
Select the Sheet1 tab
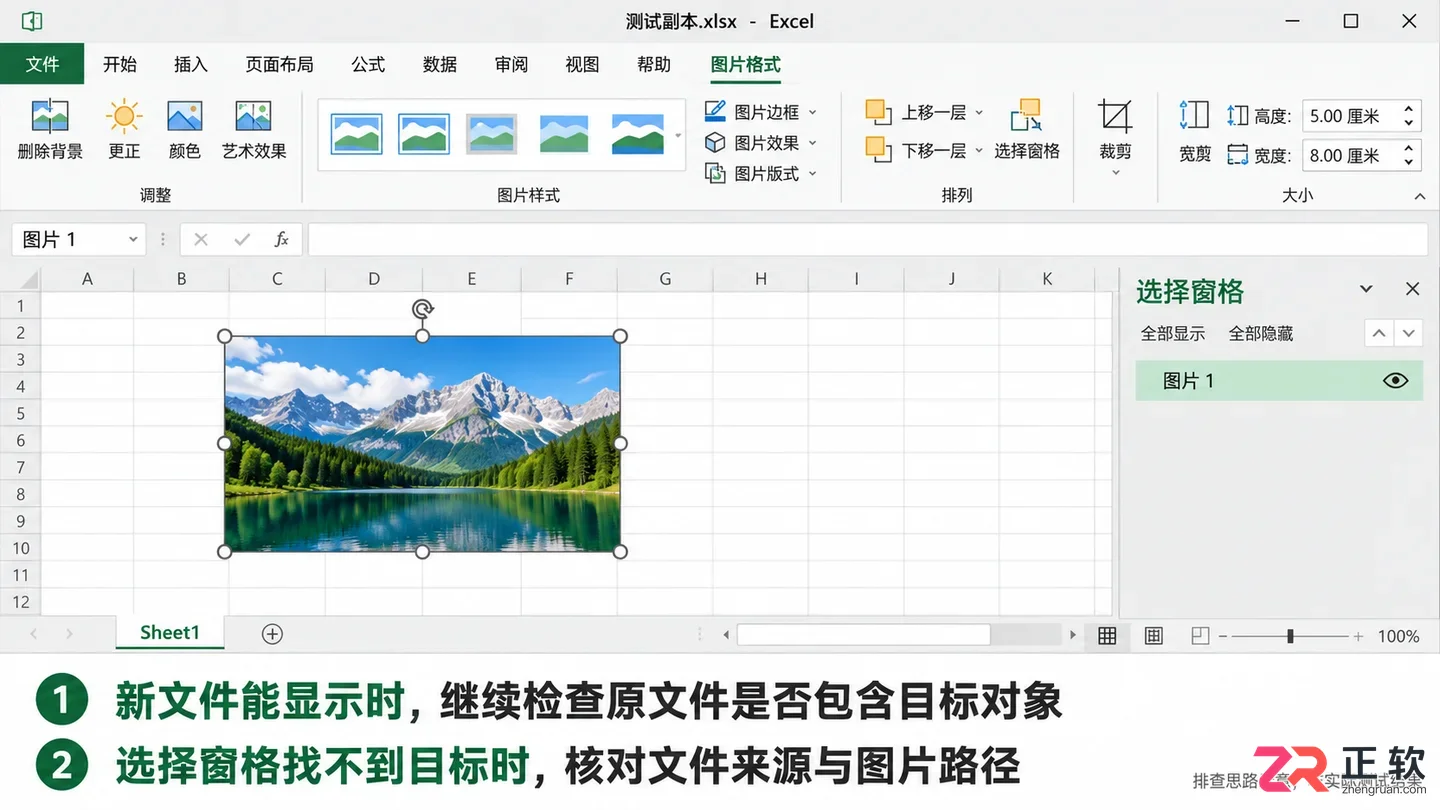[x=170, y=633]
